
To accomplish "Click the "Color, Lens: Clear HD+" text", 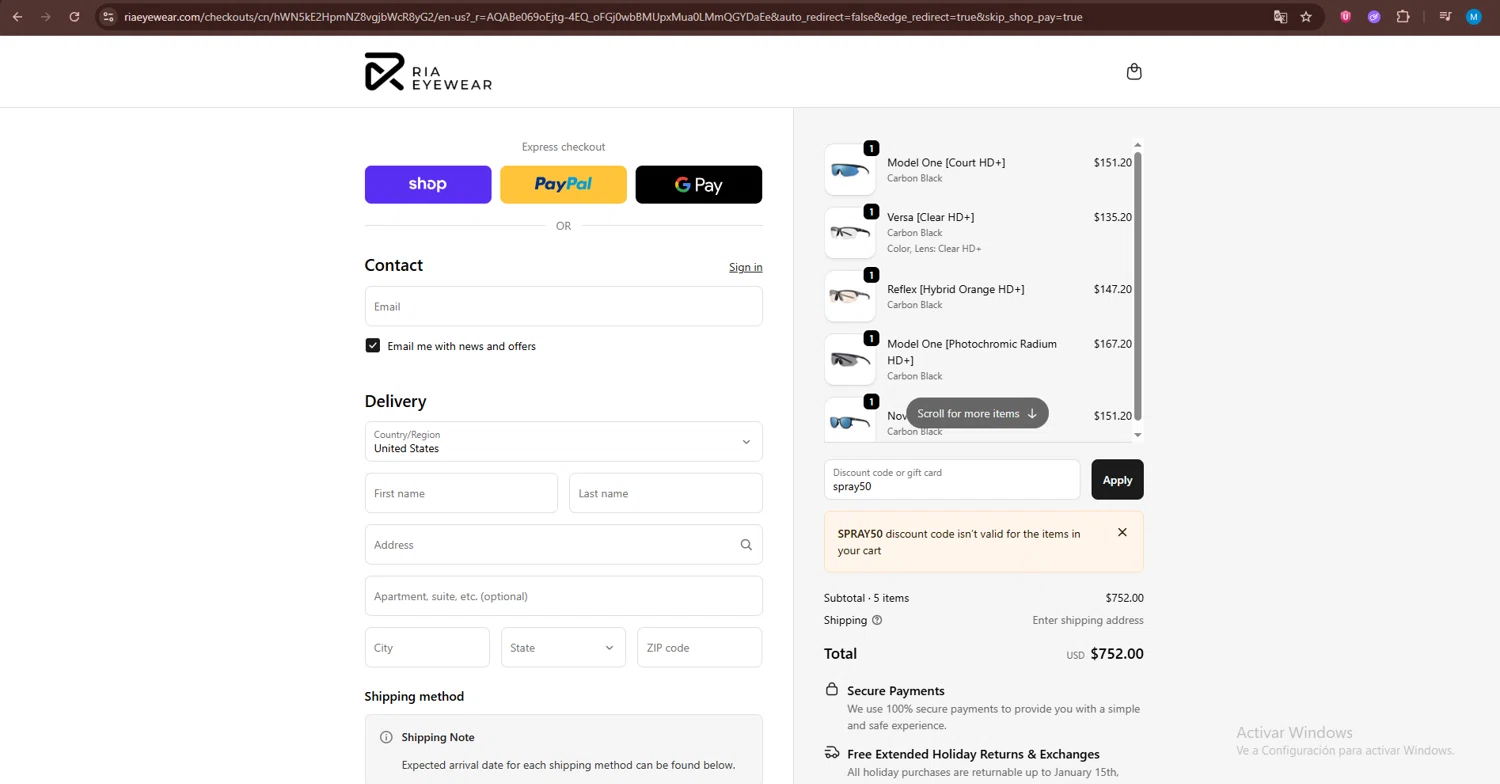I will click(x=934, y=249).
